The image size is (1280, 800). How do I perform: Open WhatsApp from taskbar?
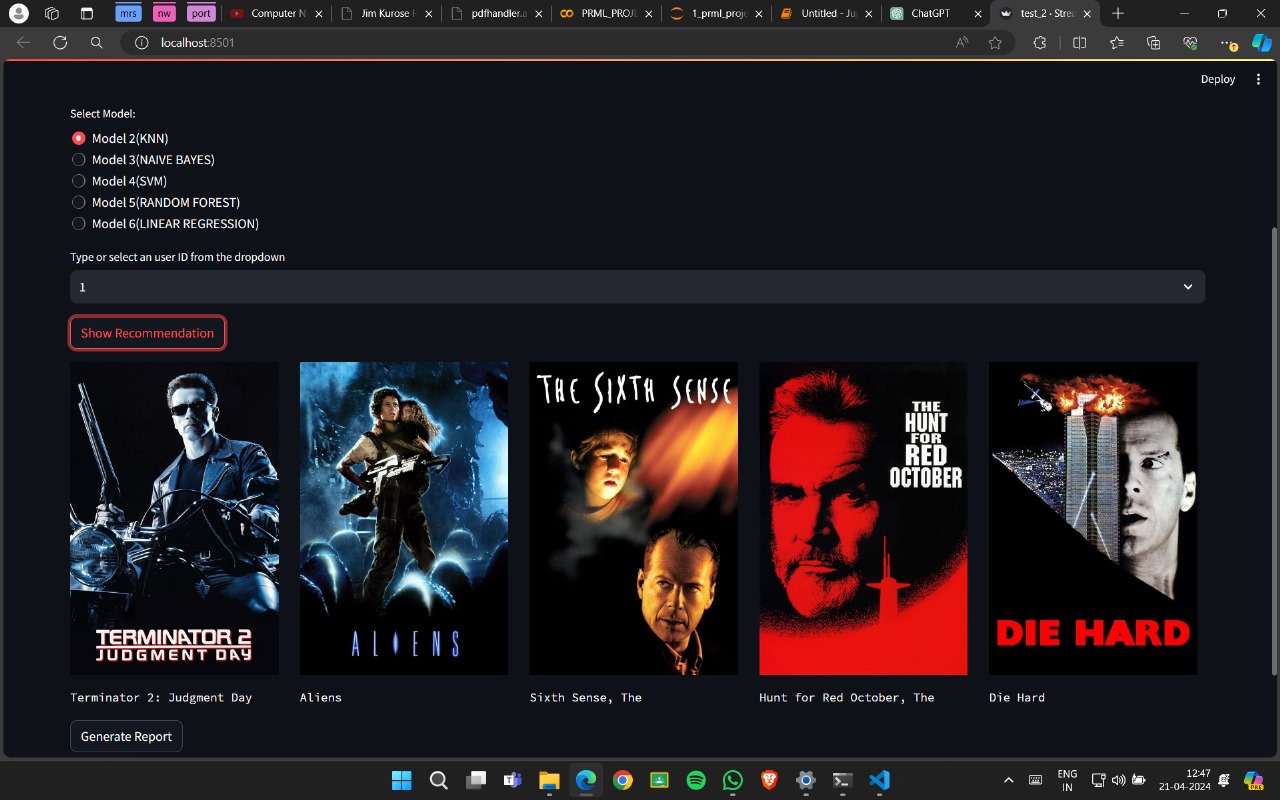(x=733, y=780)
